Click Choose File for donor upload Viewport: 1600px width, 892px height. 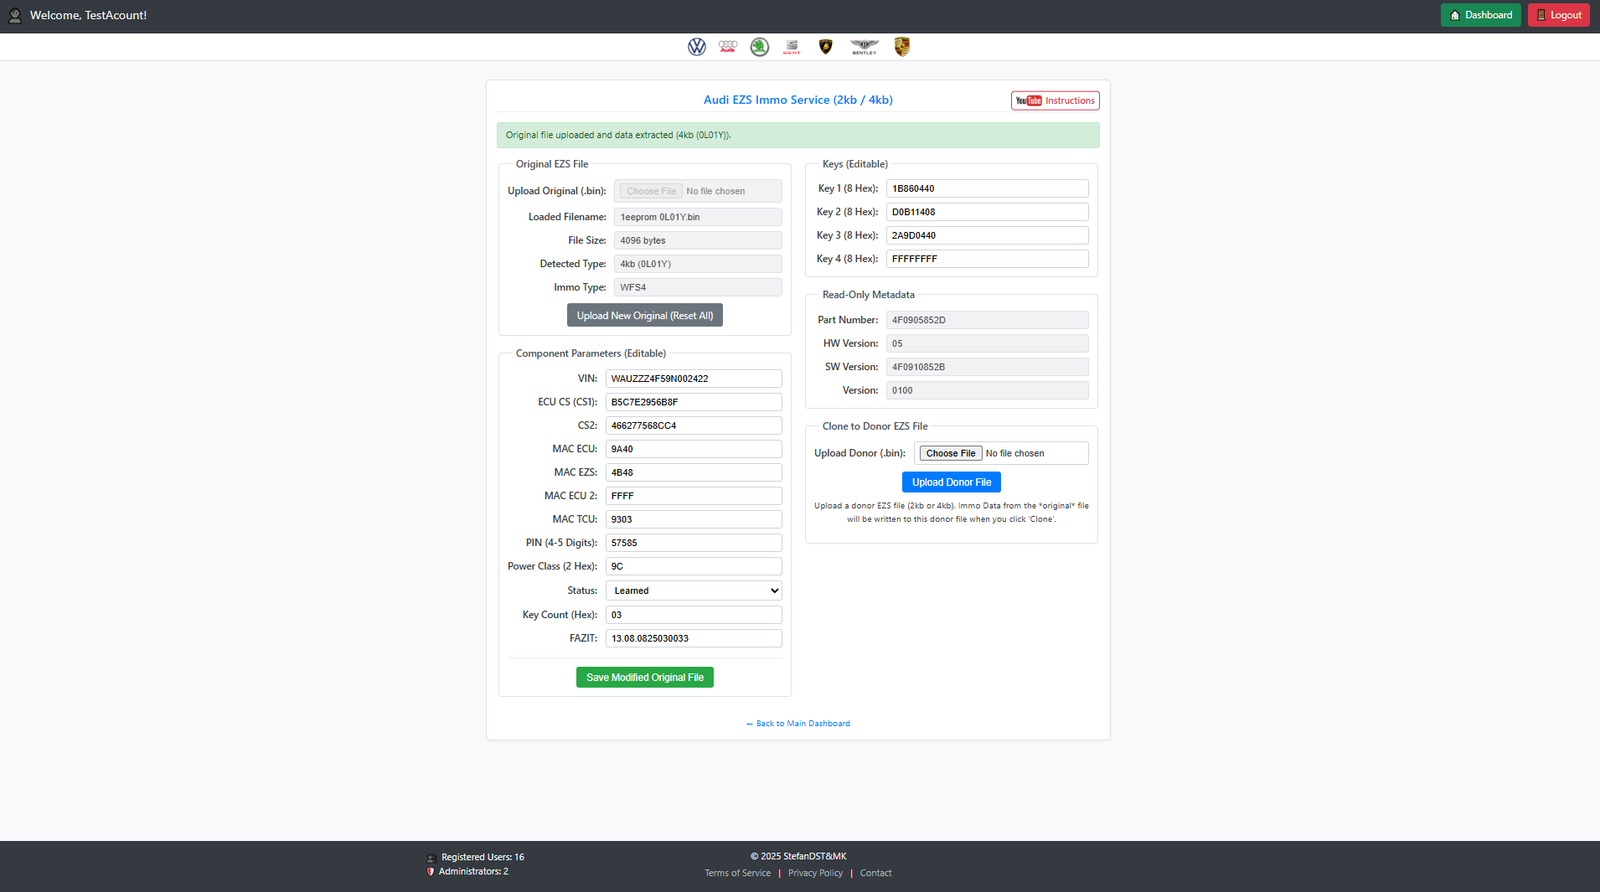pos(950,453)
